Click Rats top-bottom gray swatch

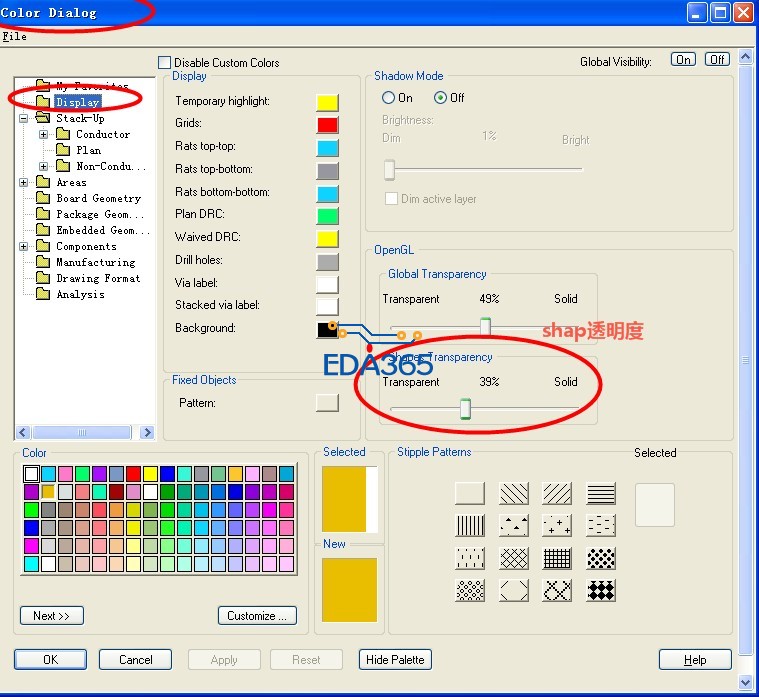[327, 171]
